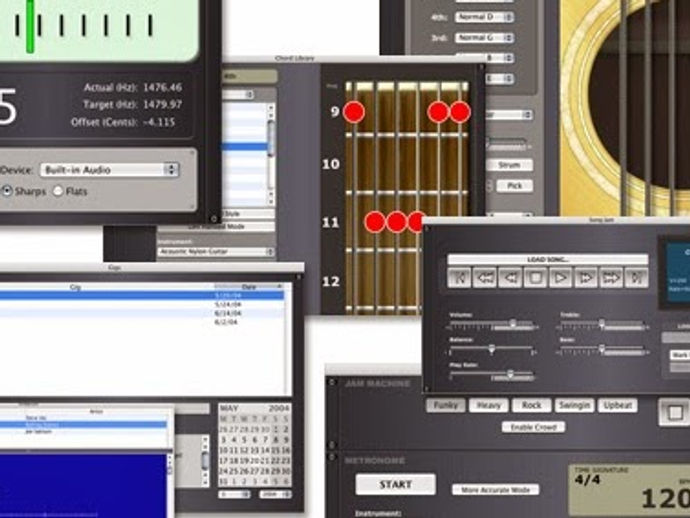Select the Sharps radio button in tuner
This screenshot has height=518, width=690.
click(7, 191)
